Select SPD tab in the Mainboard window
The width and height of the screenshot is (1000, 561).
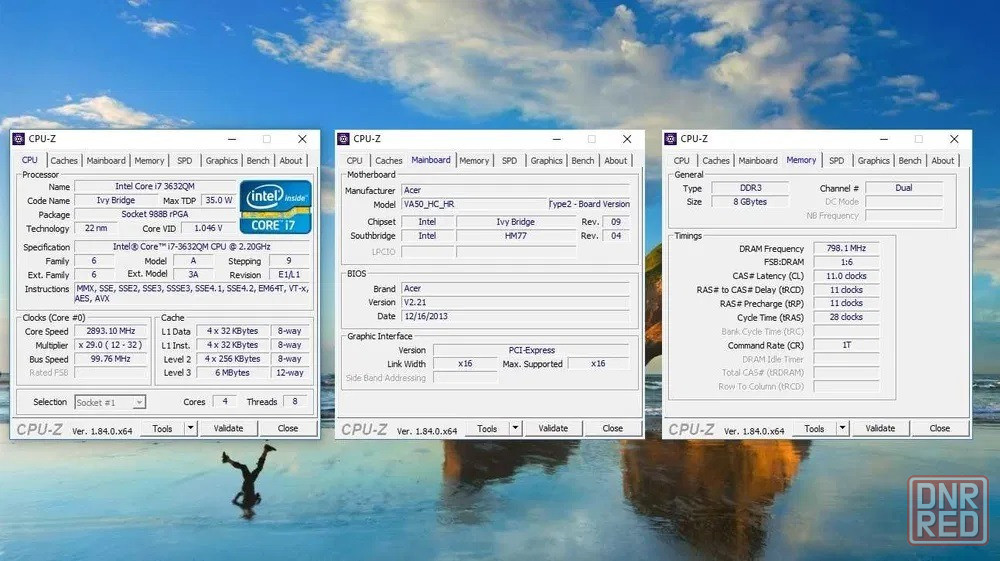tap(509, 161)
